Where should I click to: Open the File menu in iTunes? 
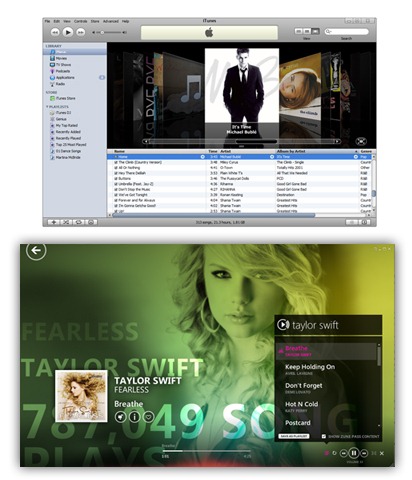[x=47, y=21]
